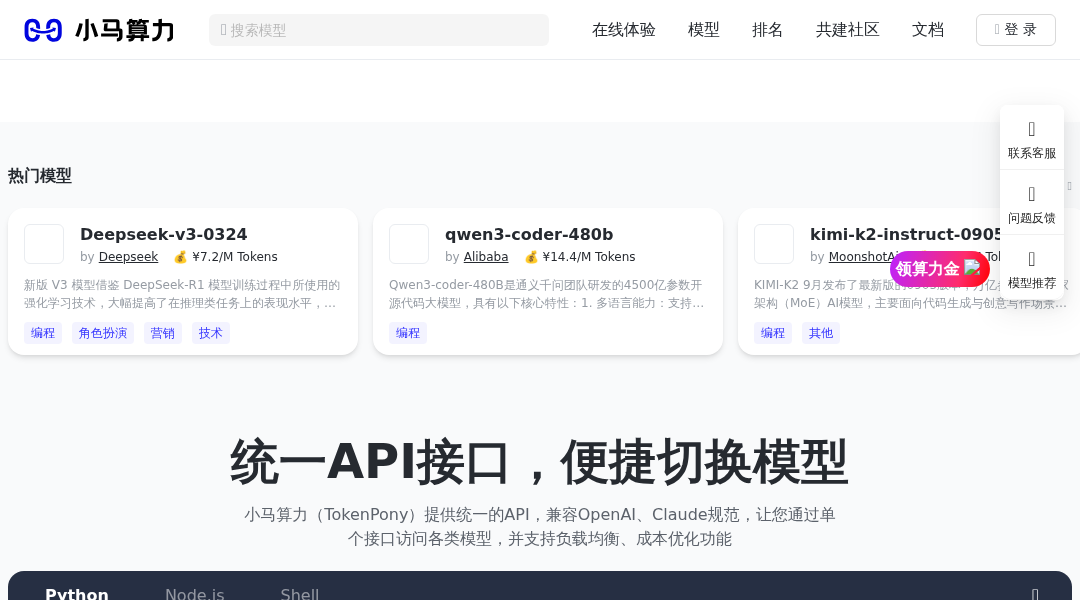Click the 登录 login button

[1016, 30]
